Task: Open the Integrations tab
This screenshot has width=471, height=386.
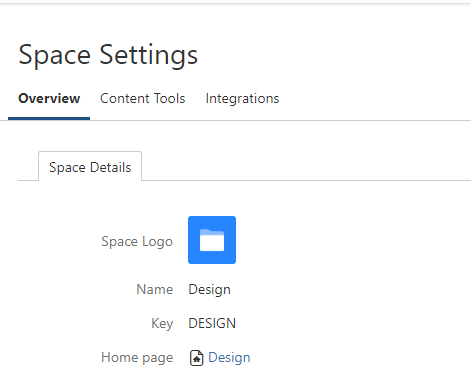Action: coord(242,98)
